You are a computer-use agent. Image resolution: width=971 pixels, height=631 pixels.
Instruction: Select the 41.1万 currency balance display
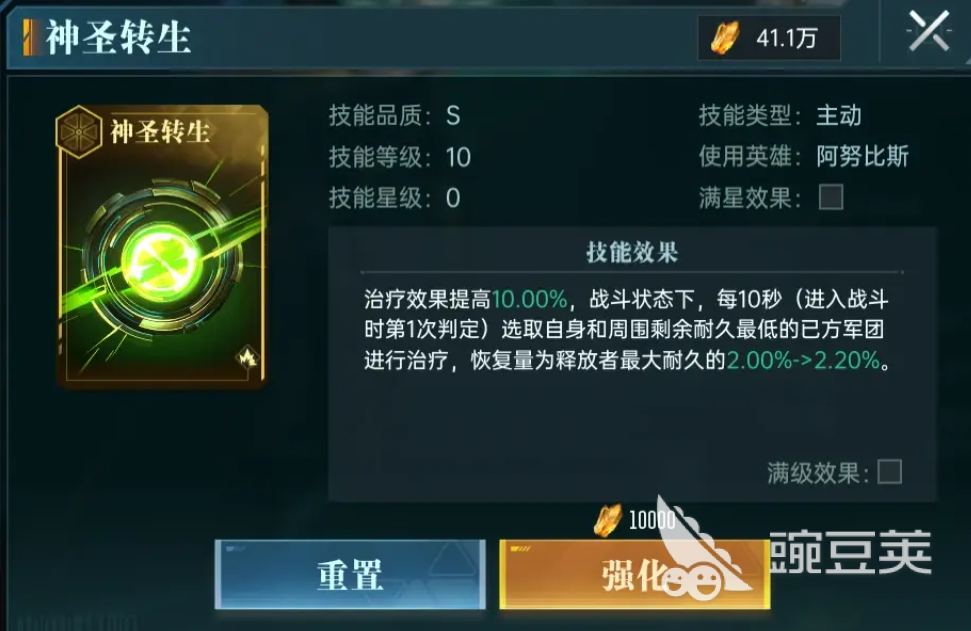[769, 38]
